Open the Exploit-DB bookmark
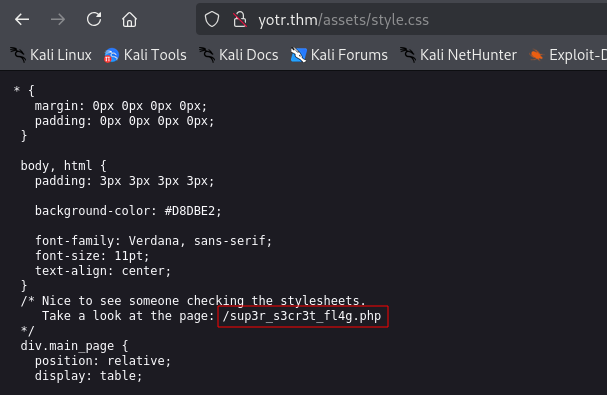The height and width of the screenshot is (395, 607). click(568, 55)
